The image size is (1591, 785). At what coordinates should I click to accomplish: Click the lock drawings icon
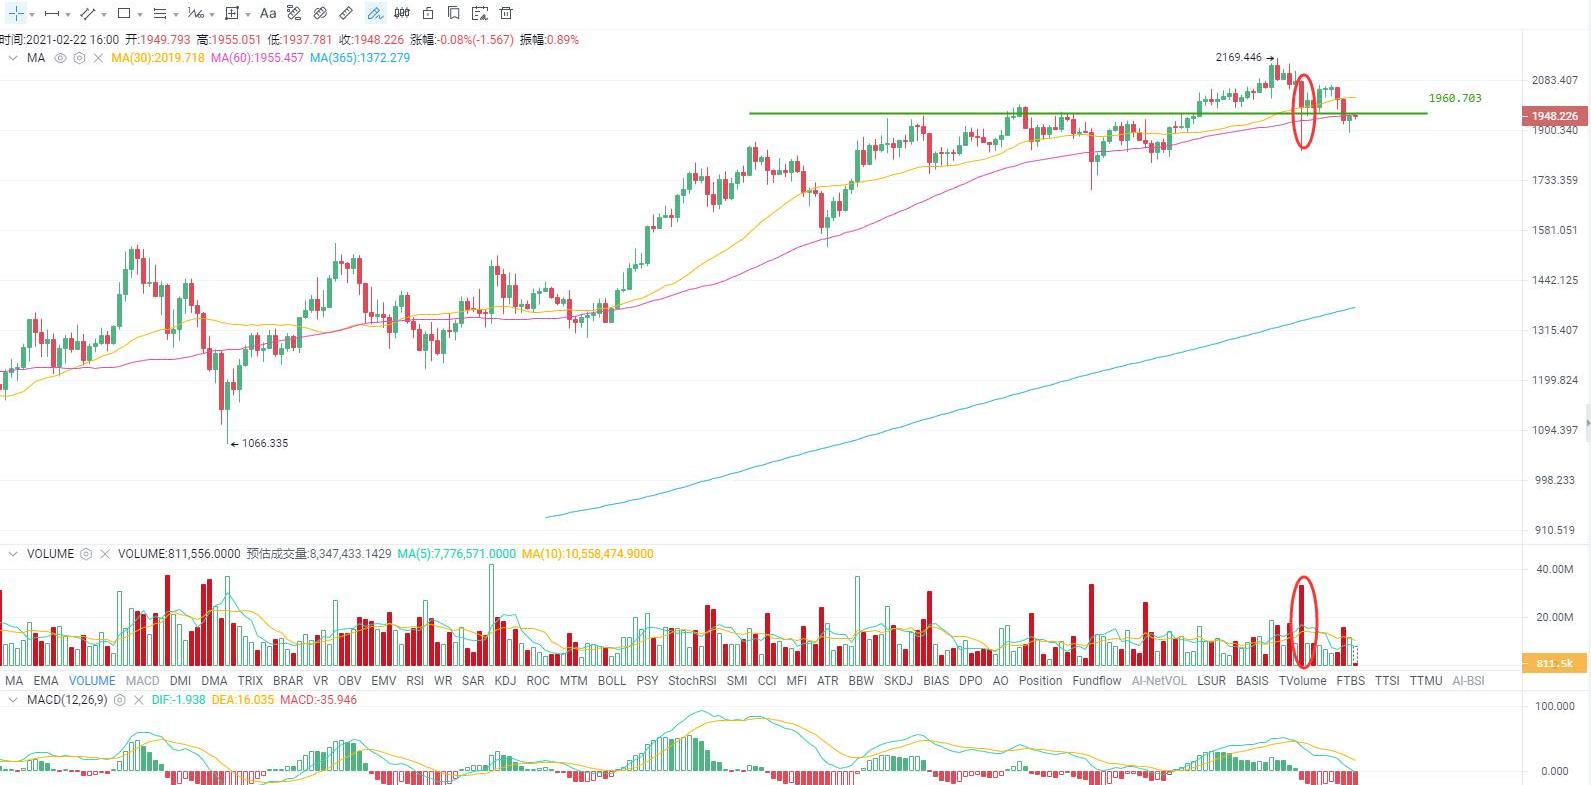428,13
